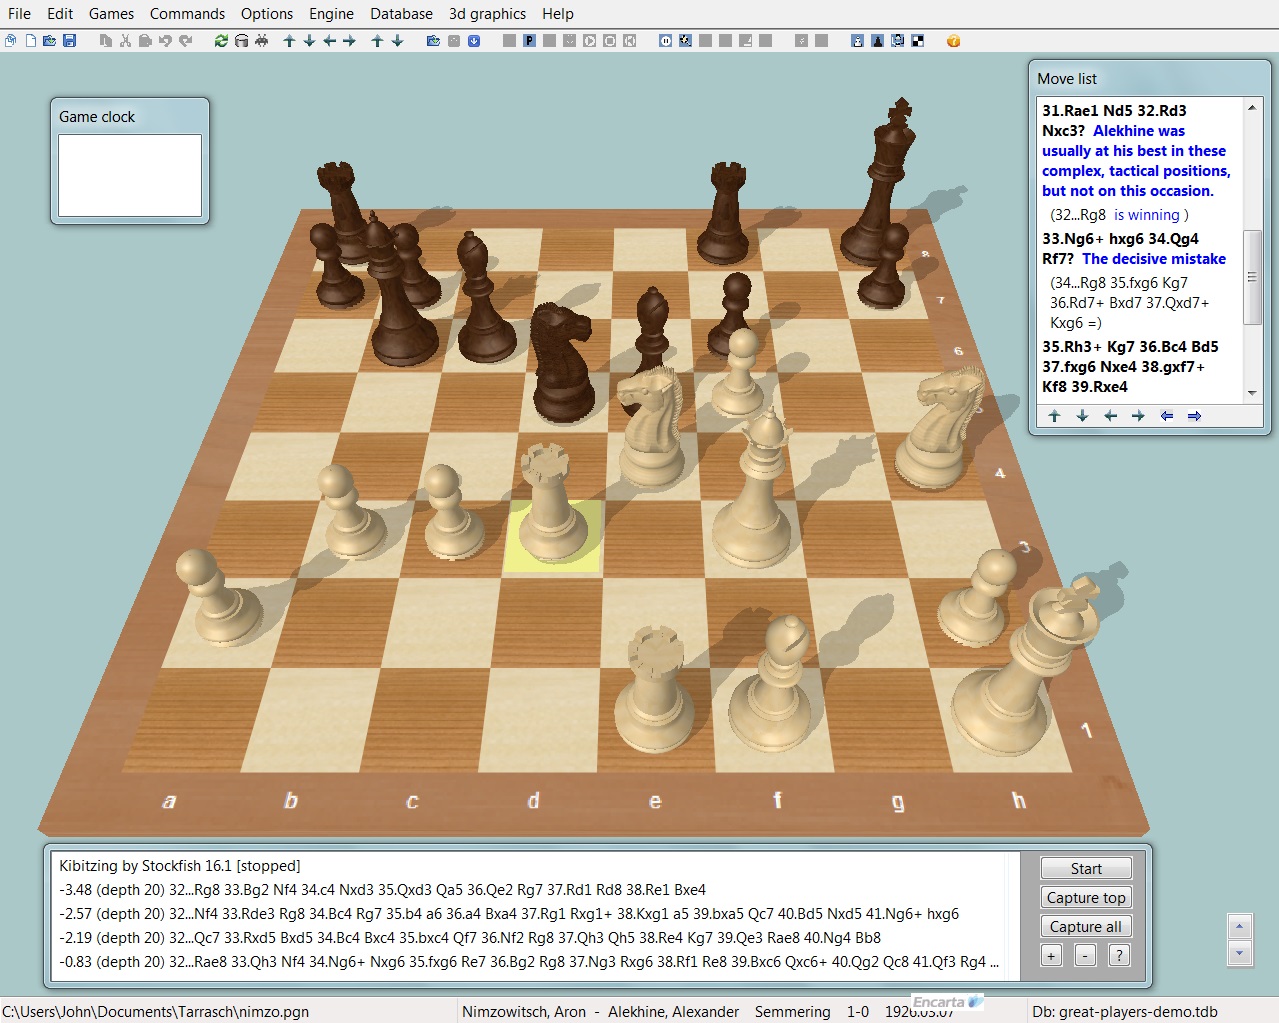The image size is (1279, 1023).
Task: Click the bug-shaped toolbar icon
Action: coord(261,41)
